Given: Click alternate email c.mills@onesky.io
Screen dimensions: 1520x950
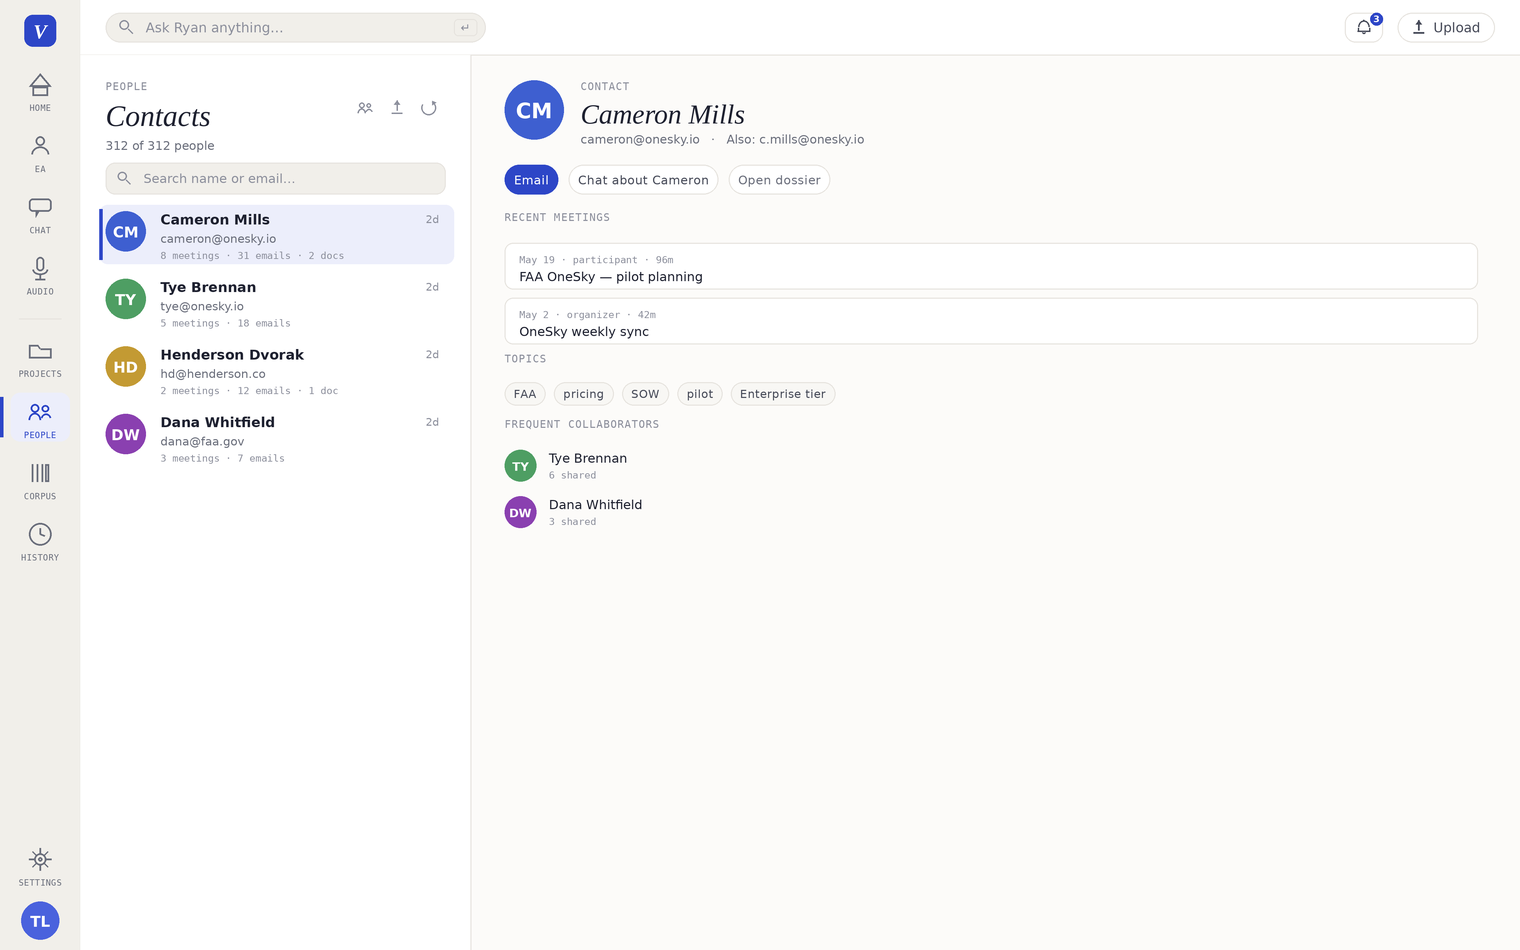Looking at the screenshot, I should (x=811, y=140).
